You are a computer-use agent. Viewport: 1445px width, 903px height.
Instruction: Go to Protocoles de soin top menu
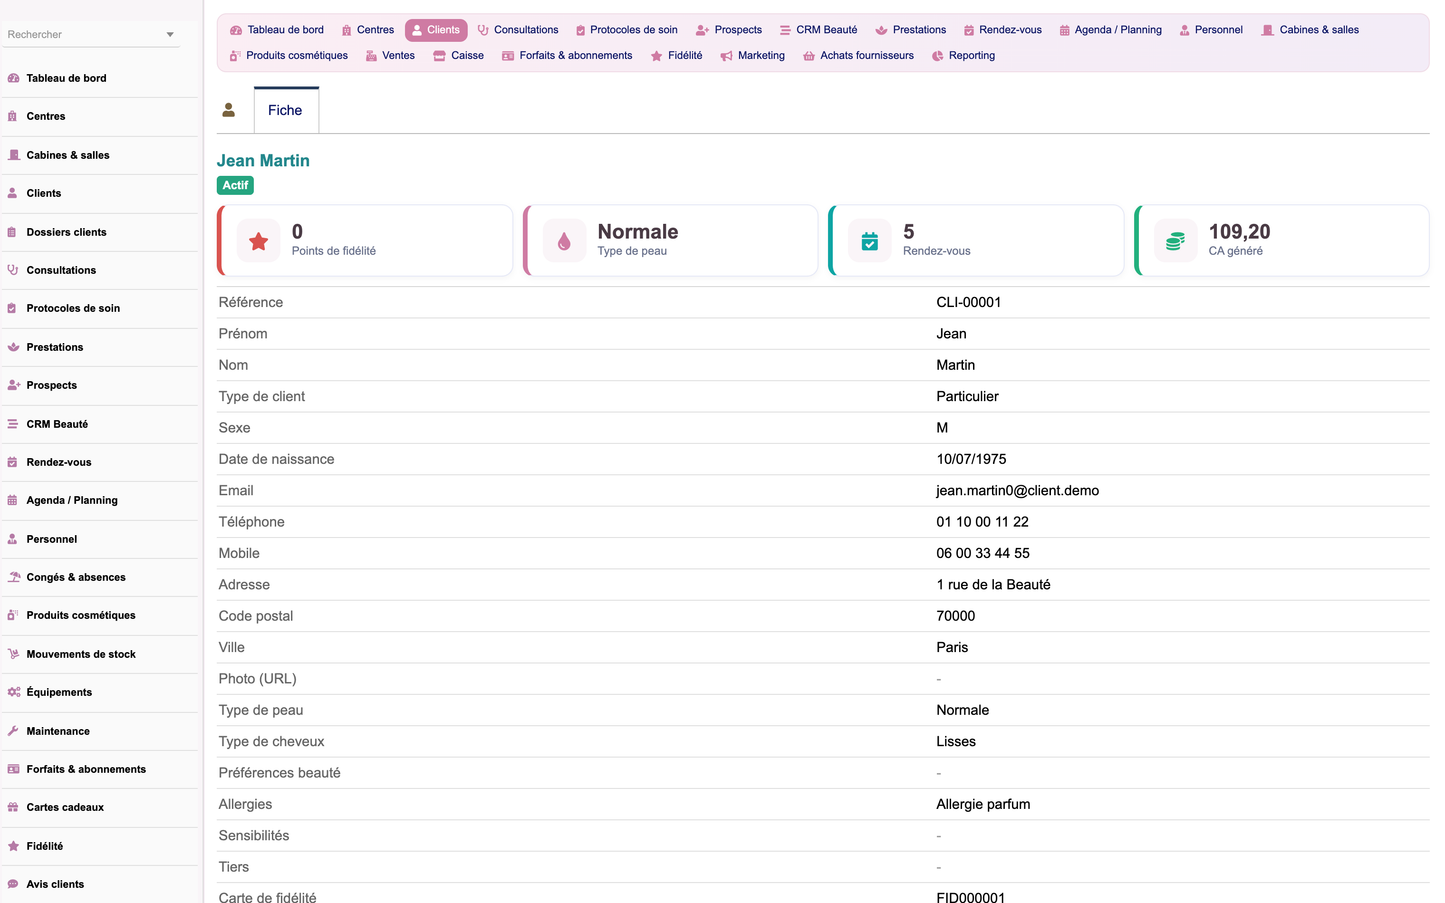coord(626,30)
